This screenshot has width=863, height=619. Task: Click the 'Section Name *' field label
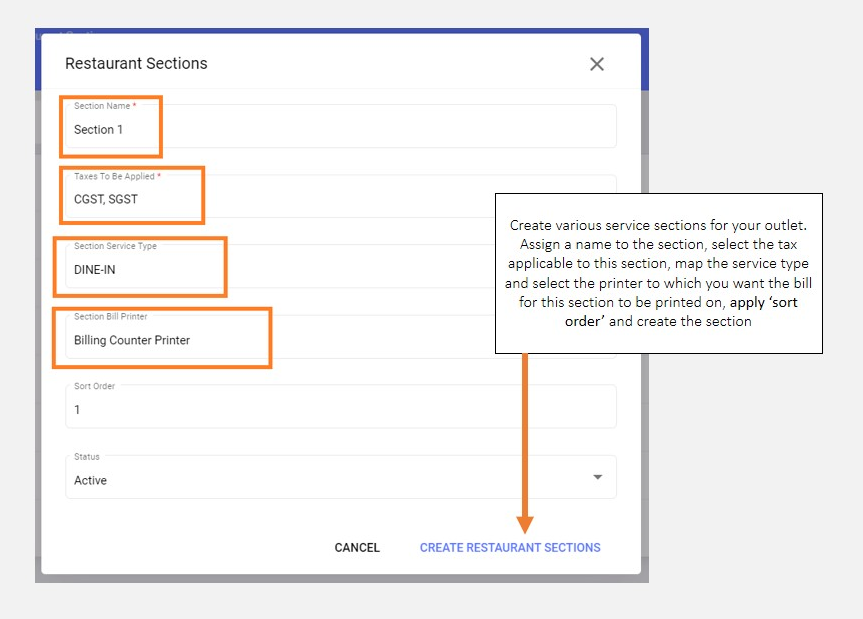click(105, 106)
